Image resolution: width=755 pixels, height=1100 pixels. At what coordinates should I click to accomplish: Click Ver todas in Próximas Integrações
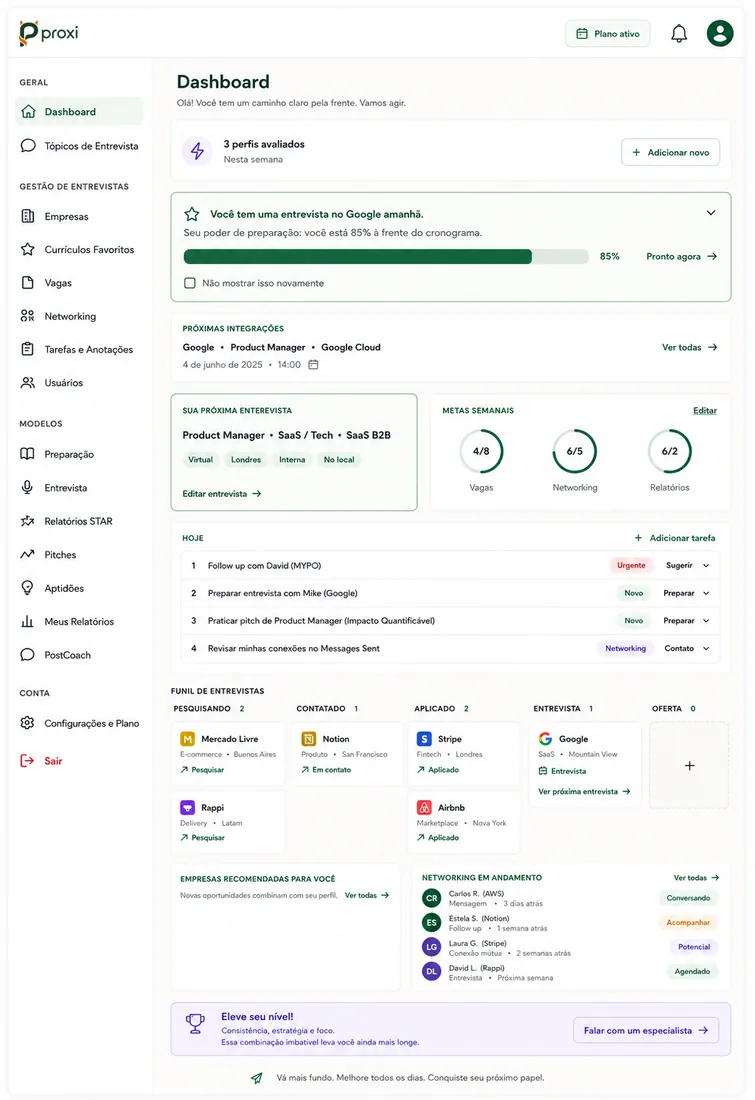pos(689,347)
